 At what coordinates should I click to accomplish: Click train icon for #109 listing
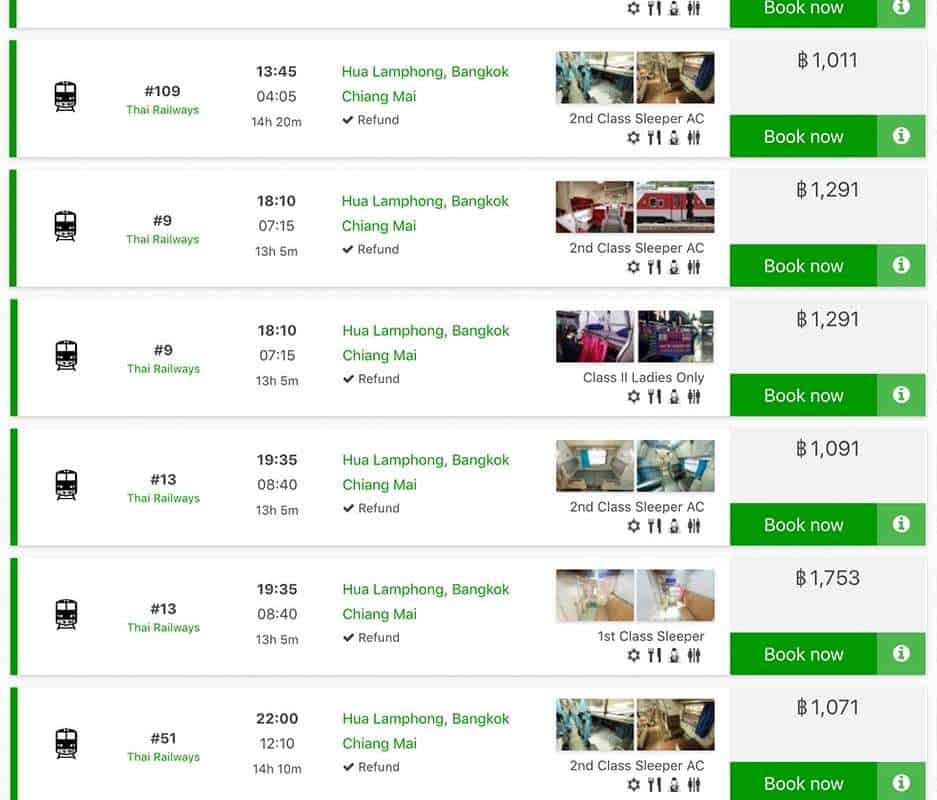tap(65, 97)
